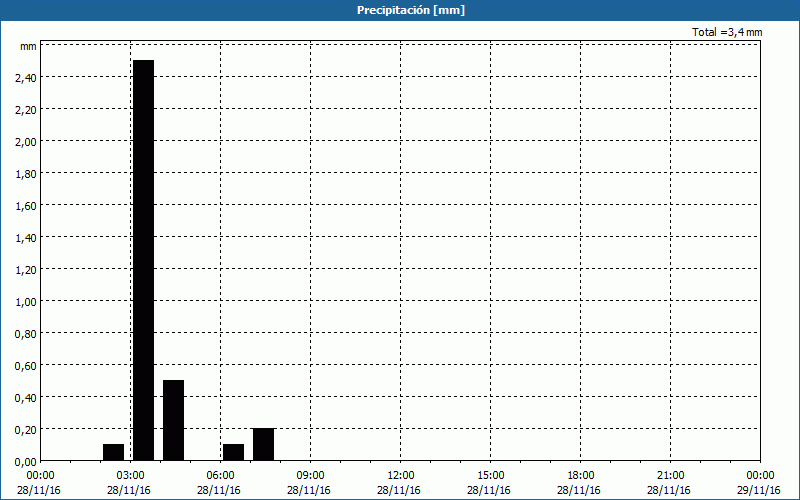Select the 1,00 value on y-axis
Viewport: 800px width, 500px height.
pos(26,301)
